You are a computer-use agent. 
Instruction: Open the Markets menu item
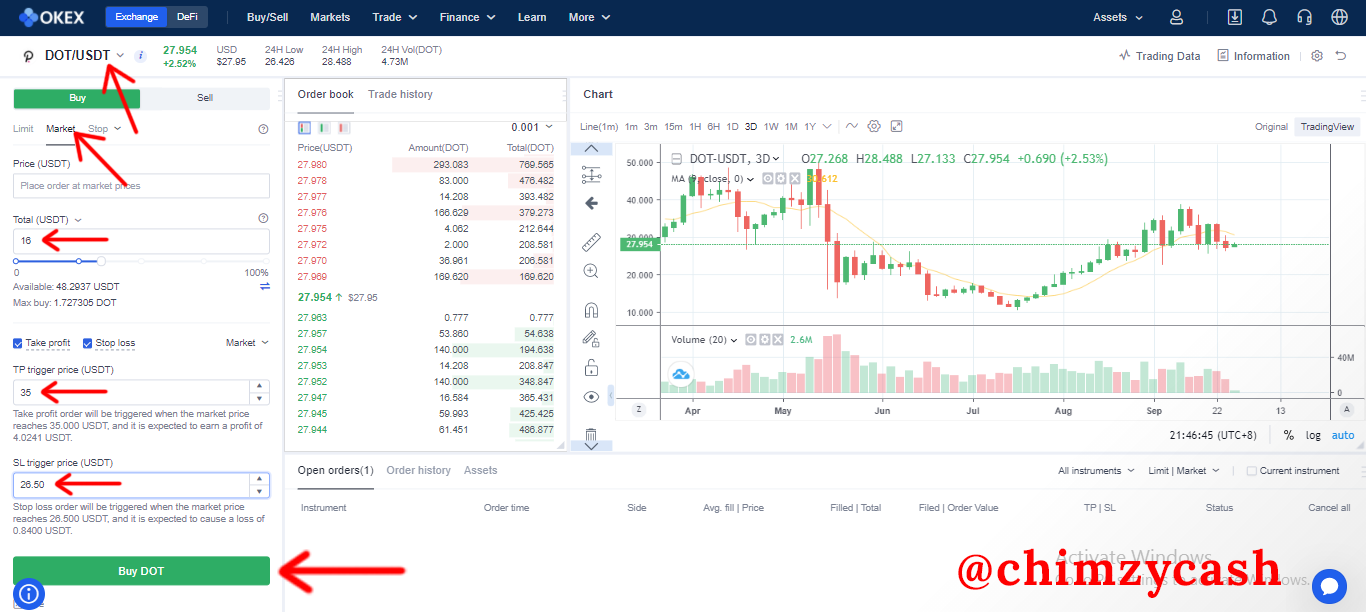(330, 17)
